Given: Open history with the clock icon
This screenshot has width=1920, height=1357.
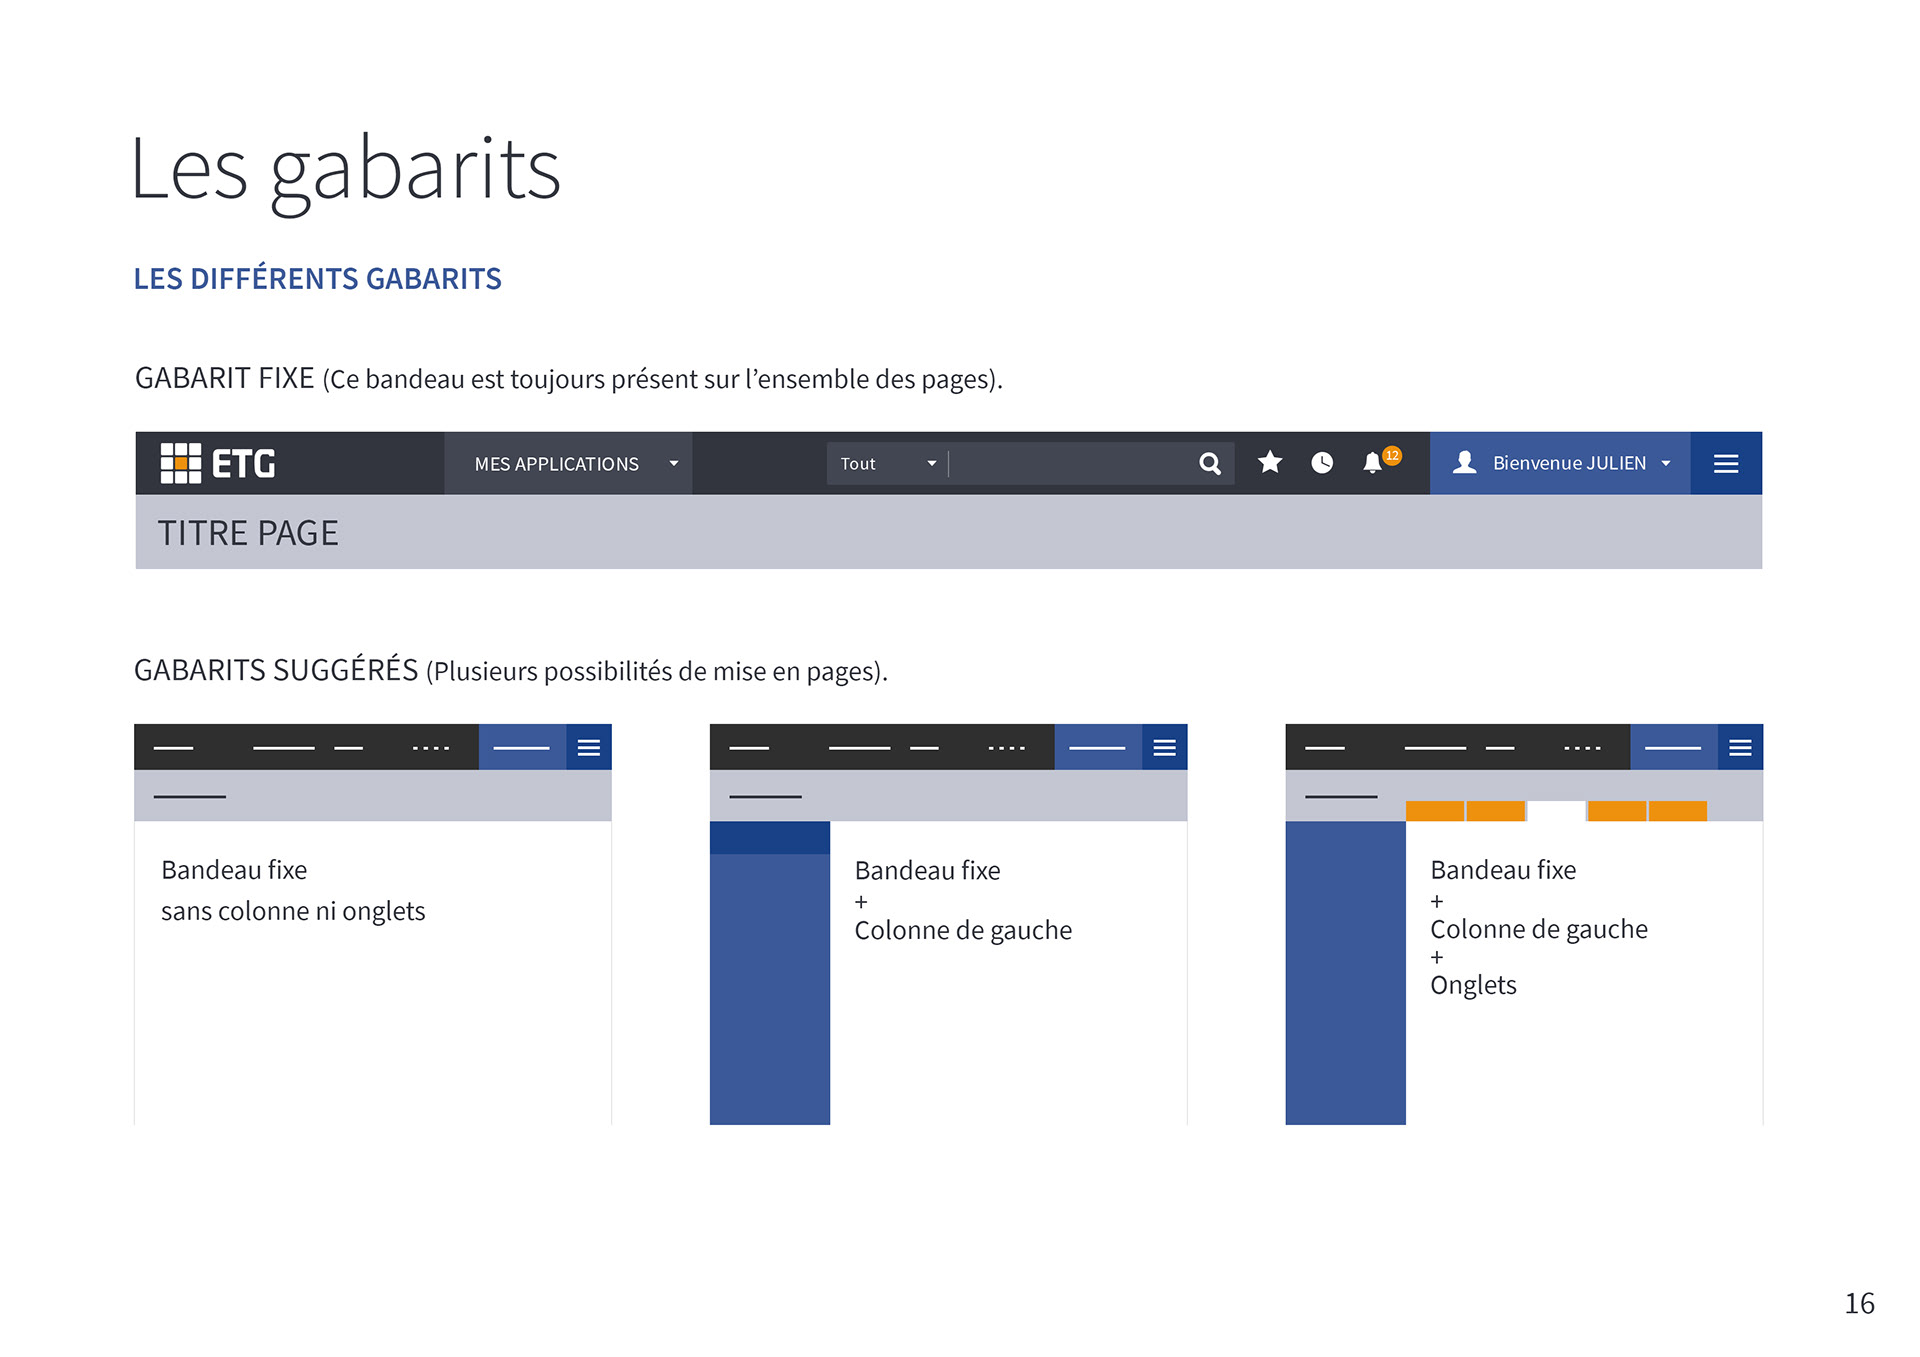Looking at the screenshot, I should [x=1321, y=463].
